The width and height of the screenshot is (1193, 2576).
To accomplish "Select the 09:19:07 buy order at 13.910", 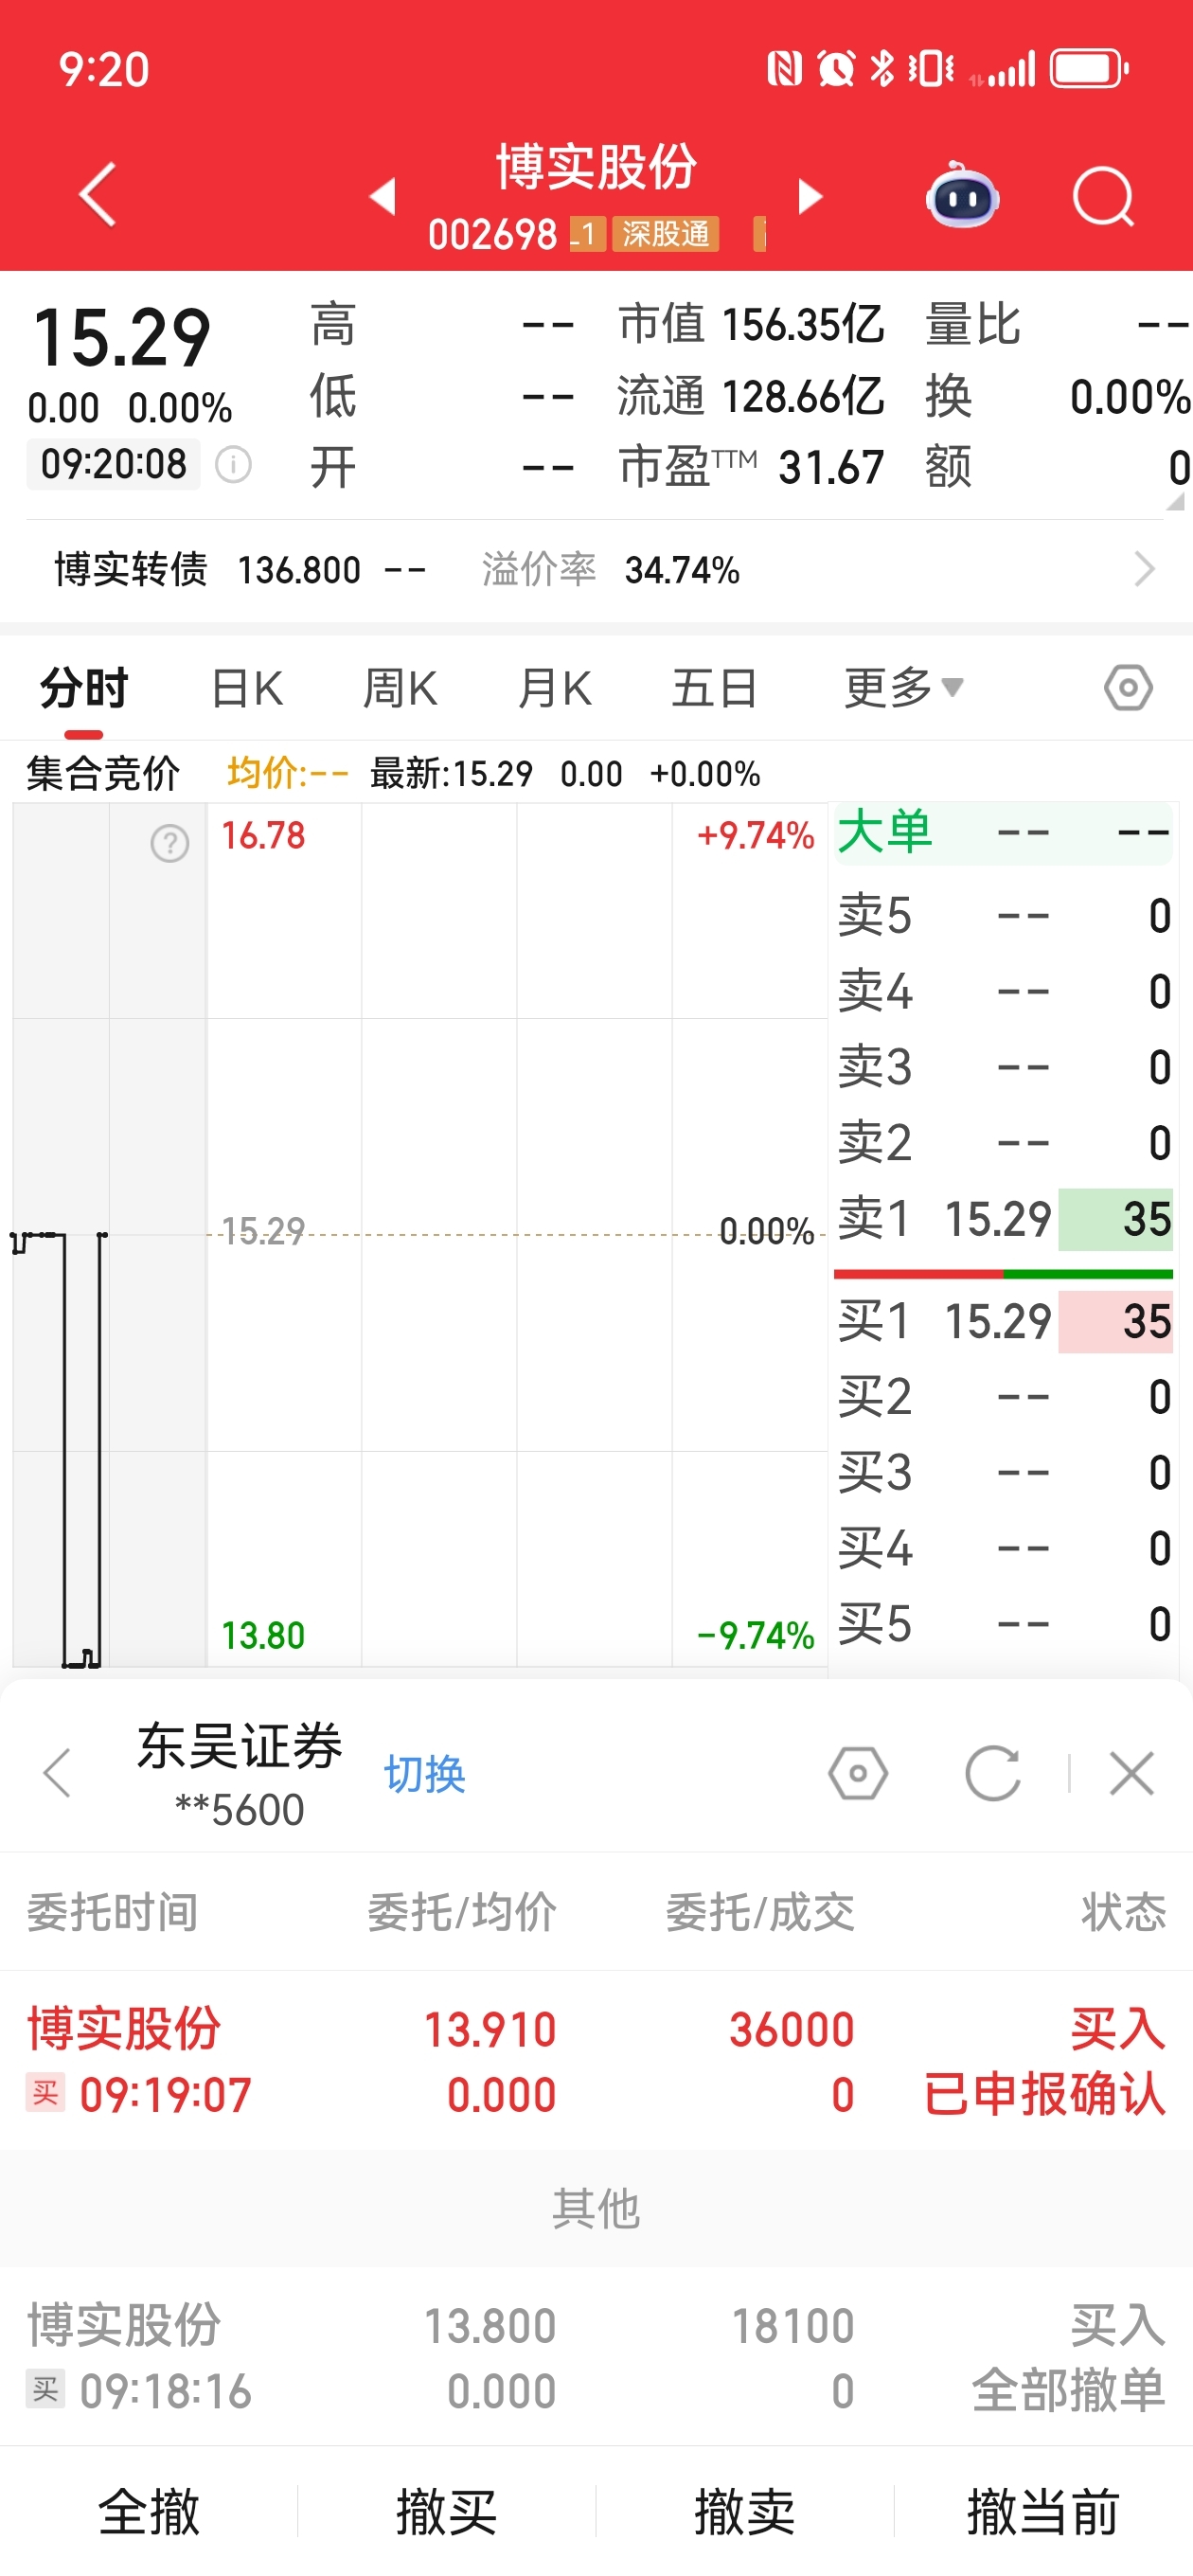I will click(x=596, y=2061).
